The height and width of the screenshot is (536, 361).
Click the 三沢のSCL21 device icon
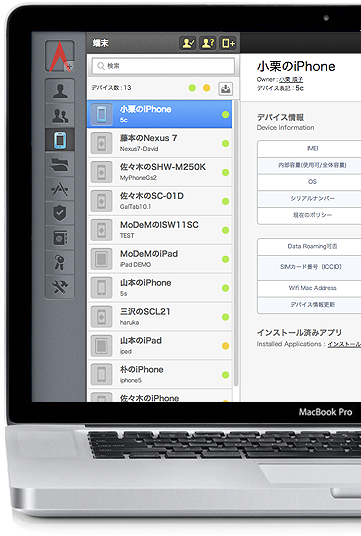click(x=102, y=317)
